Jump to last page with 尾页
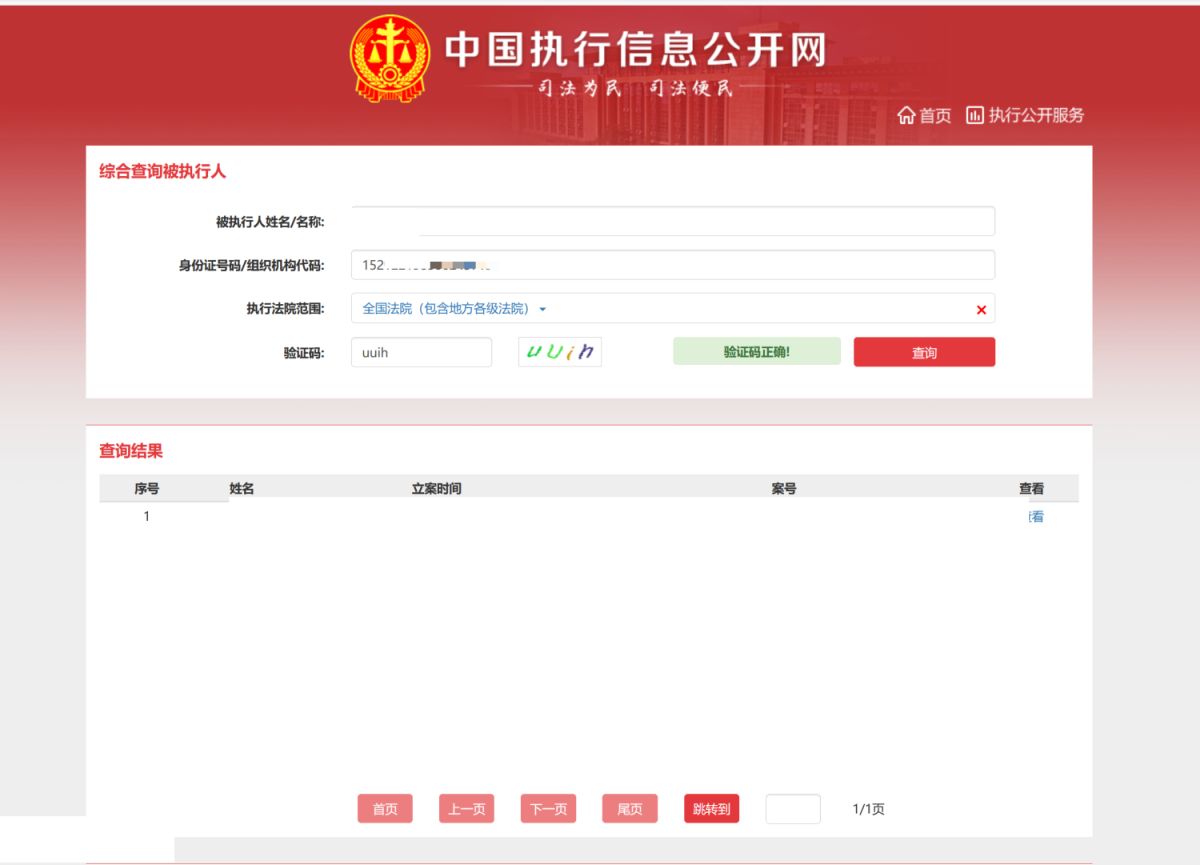This screenshot has width=1200, height=865. click(629, 809)
